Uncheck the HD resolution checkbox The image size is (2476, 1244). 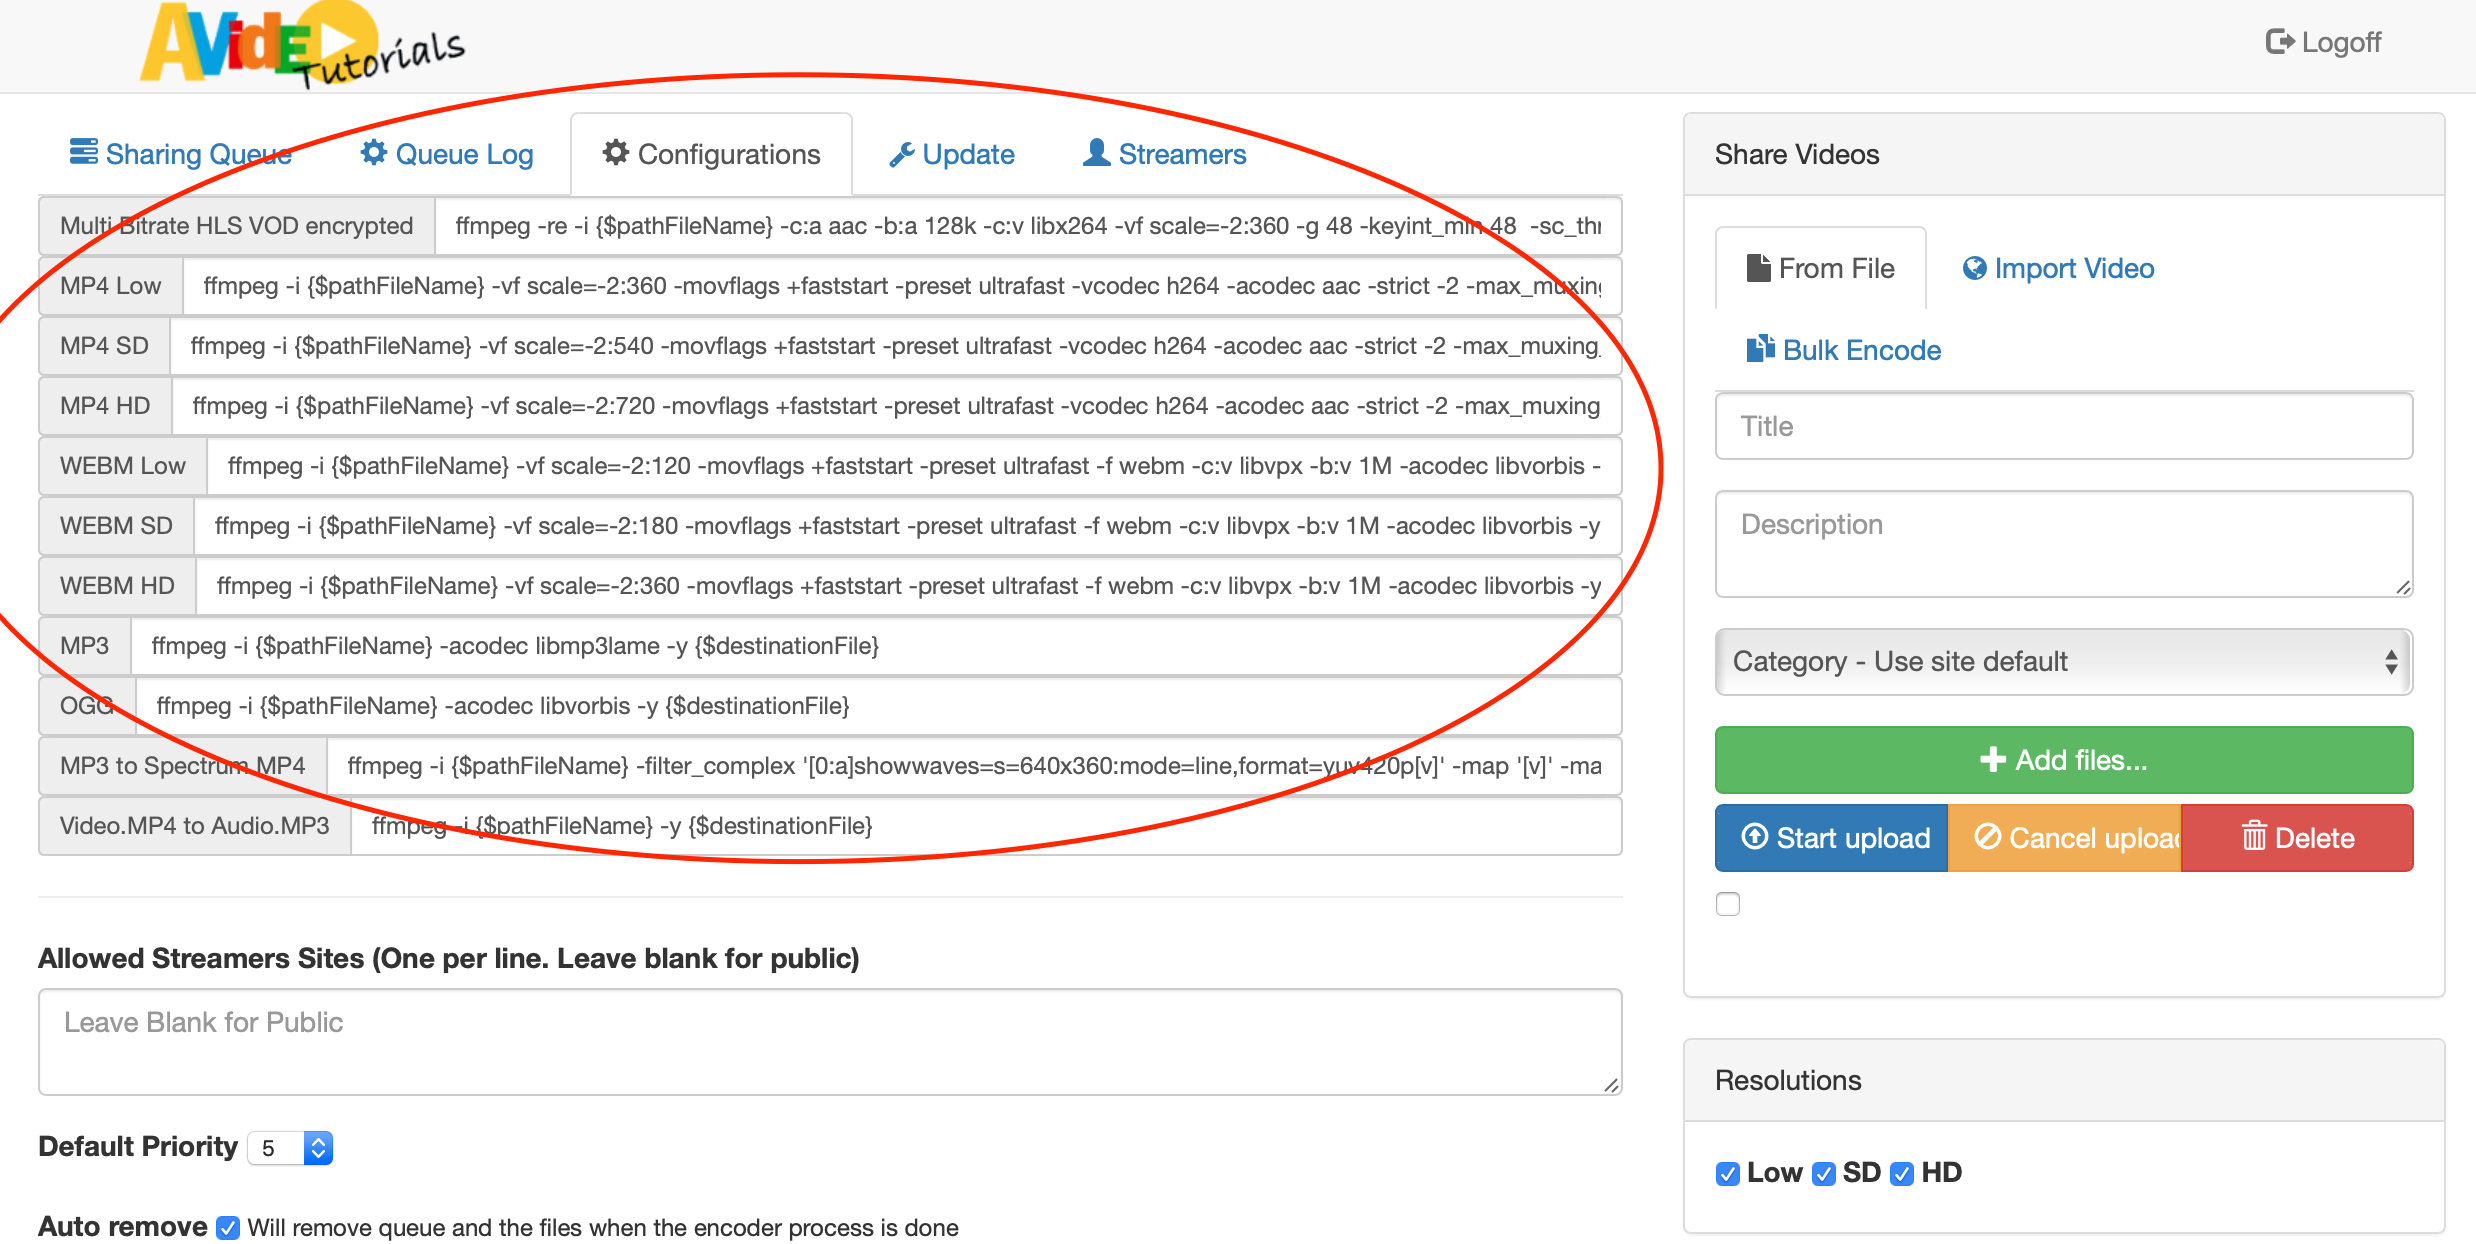pyautogui.click(x=1902, y=1173)
